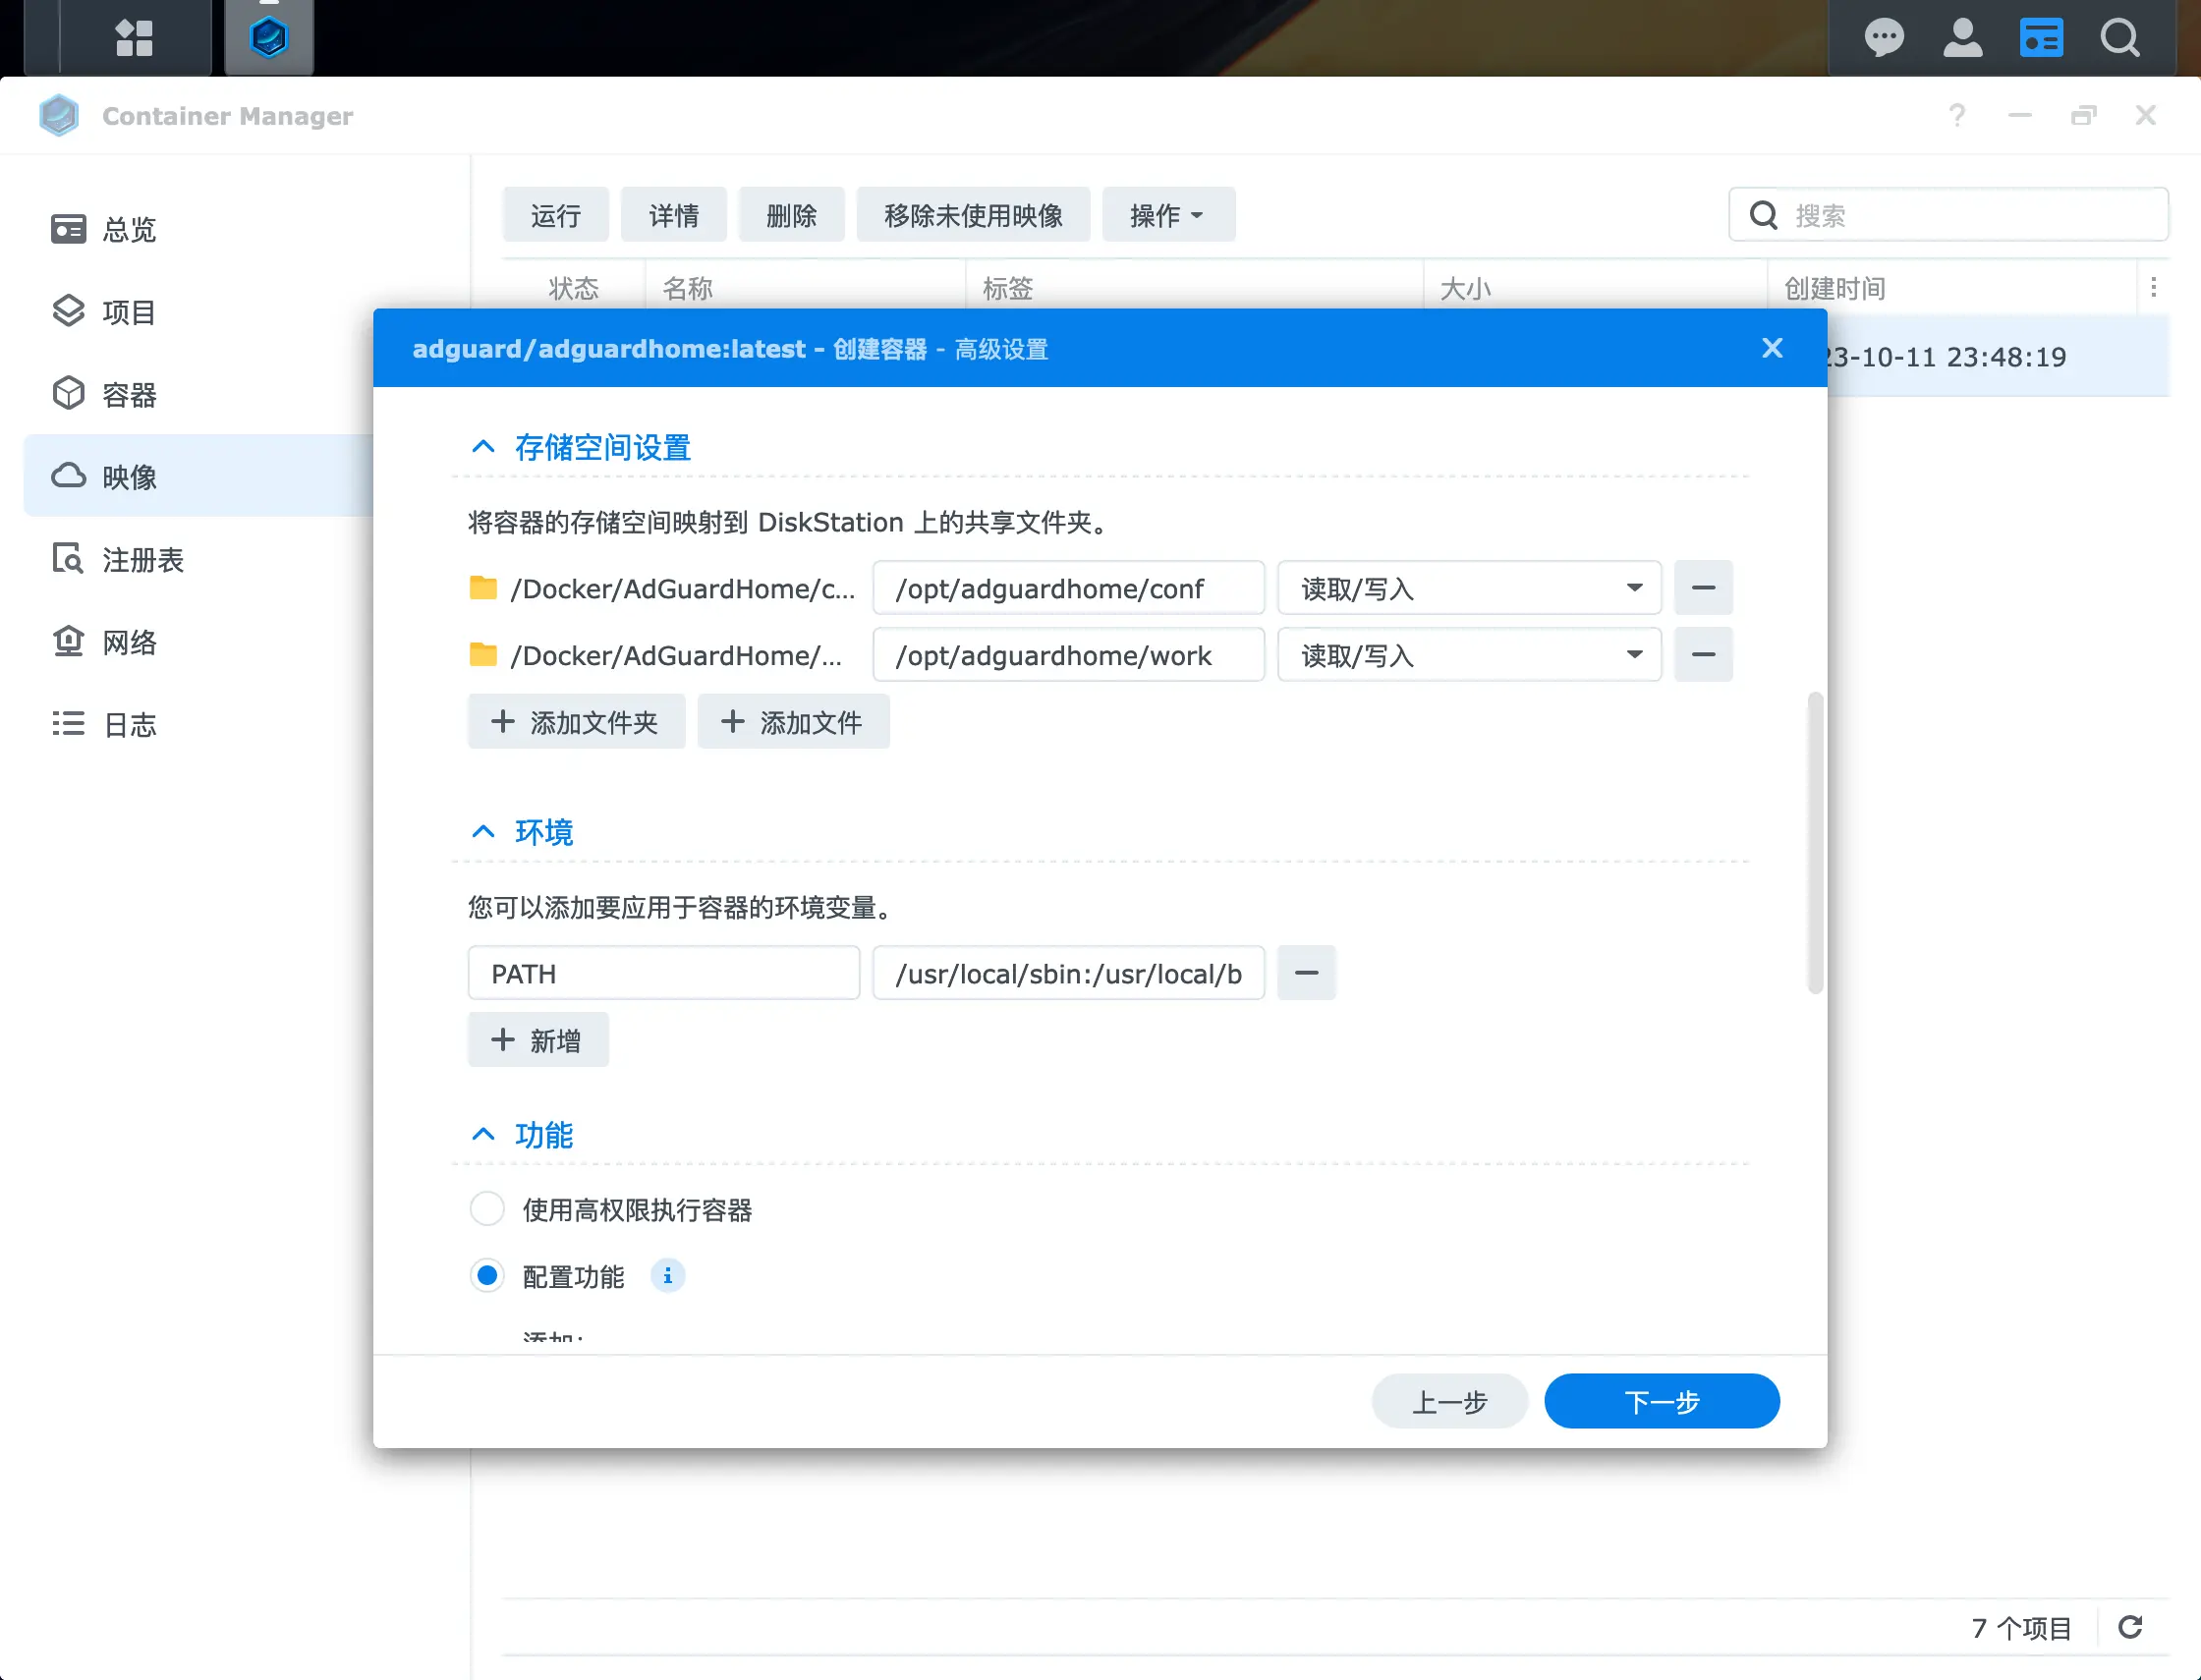
Task: Click the 运行 button
Action: click(x=555, y=215)
